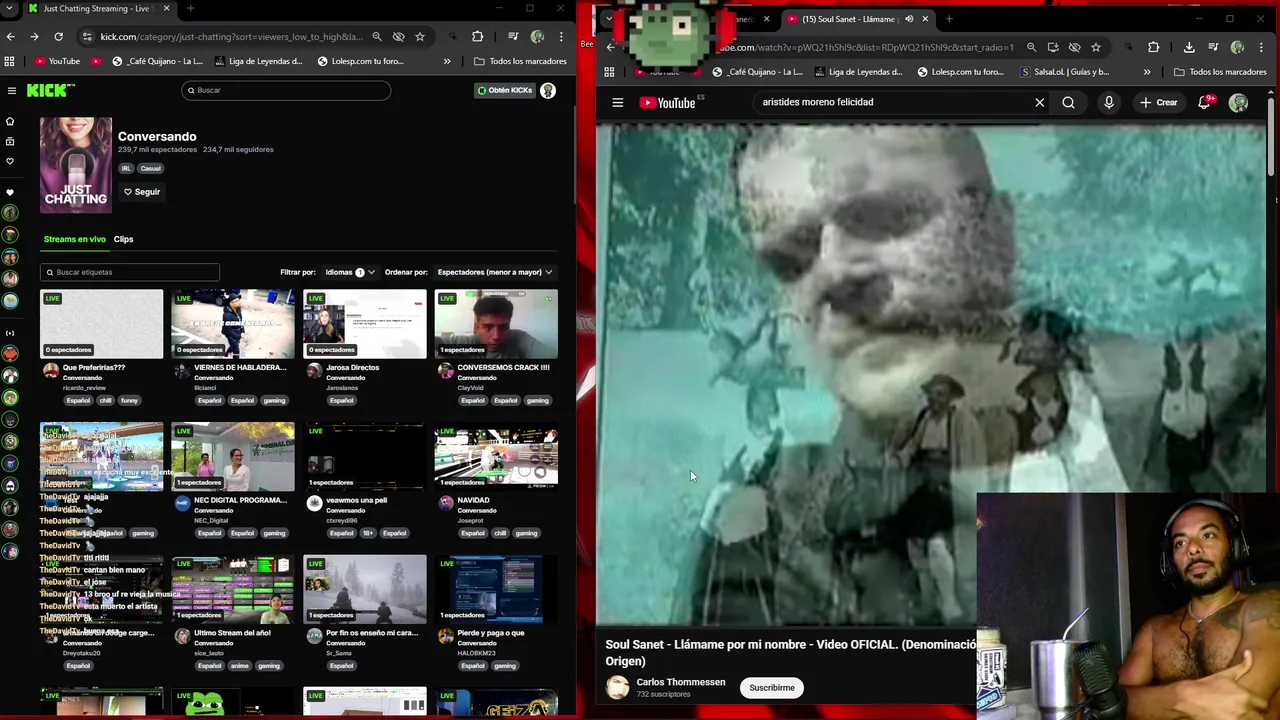
Task: Open the veawmos una peli stream title
Action: coord(356,500)
